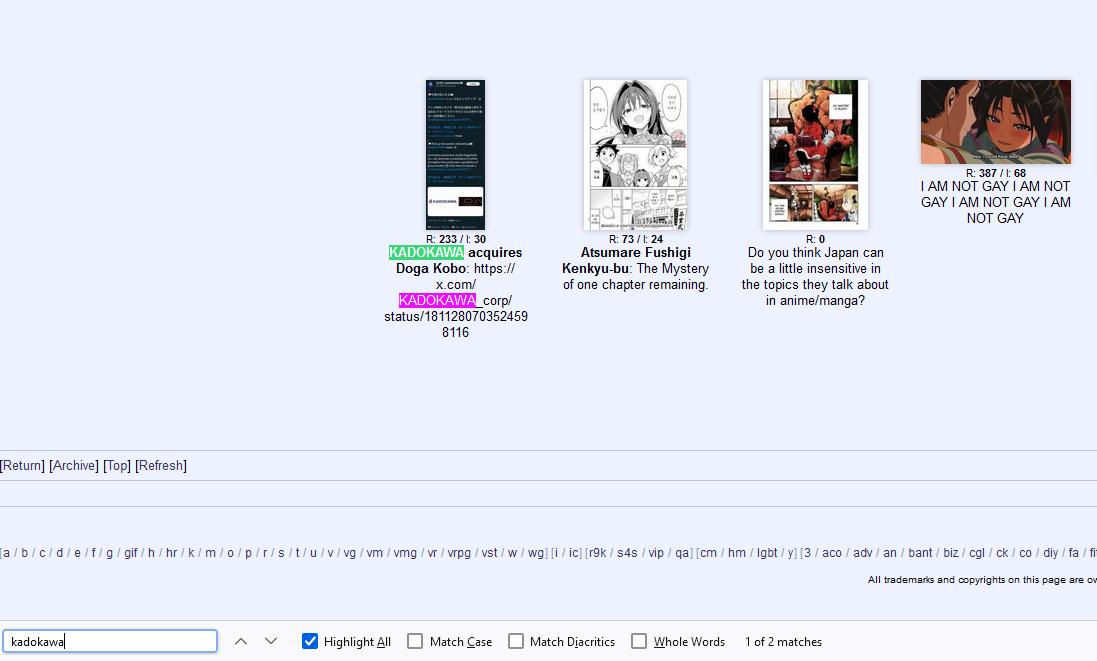Open the 'vst' board link

tap(489, 553)
